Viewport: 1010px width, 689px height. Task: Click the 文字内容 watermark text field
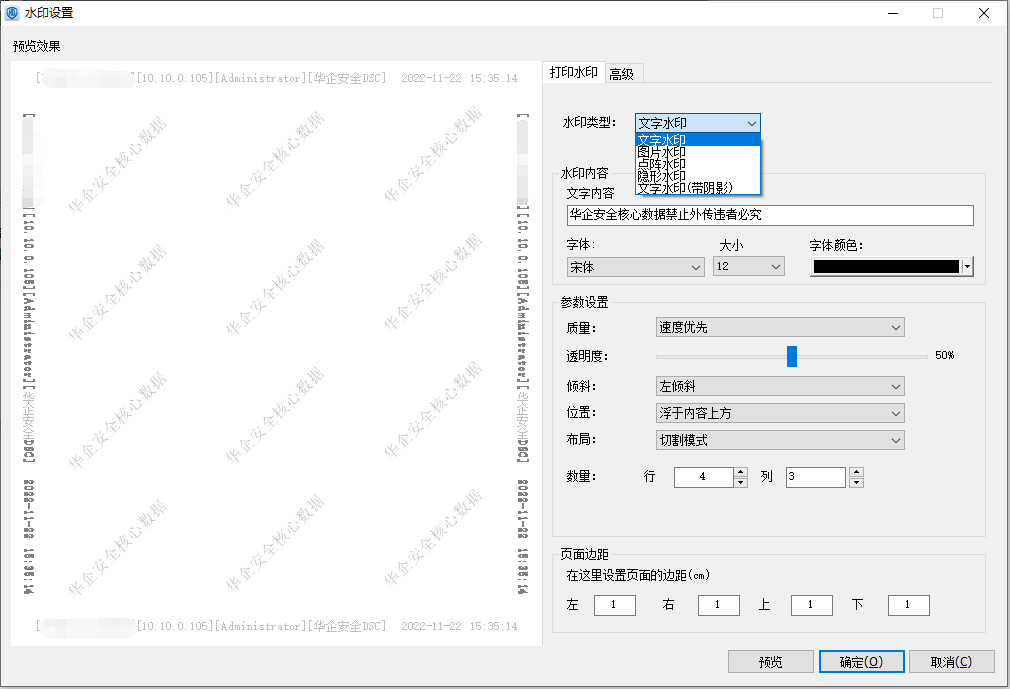[769, 215]
